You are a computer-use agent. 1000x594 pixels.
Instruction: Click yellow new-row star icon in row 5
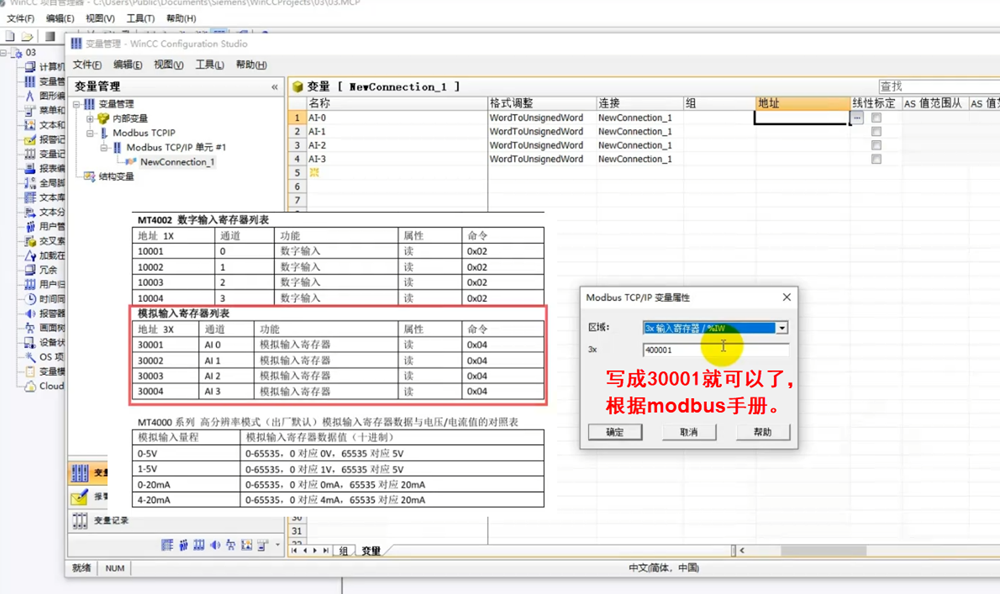point(314,172)
